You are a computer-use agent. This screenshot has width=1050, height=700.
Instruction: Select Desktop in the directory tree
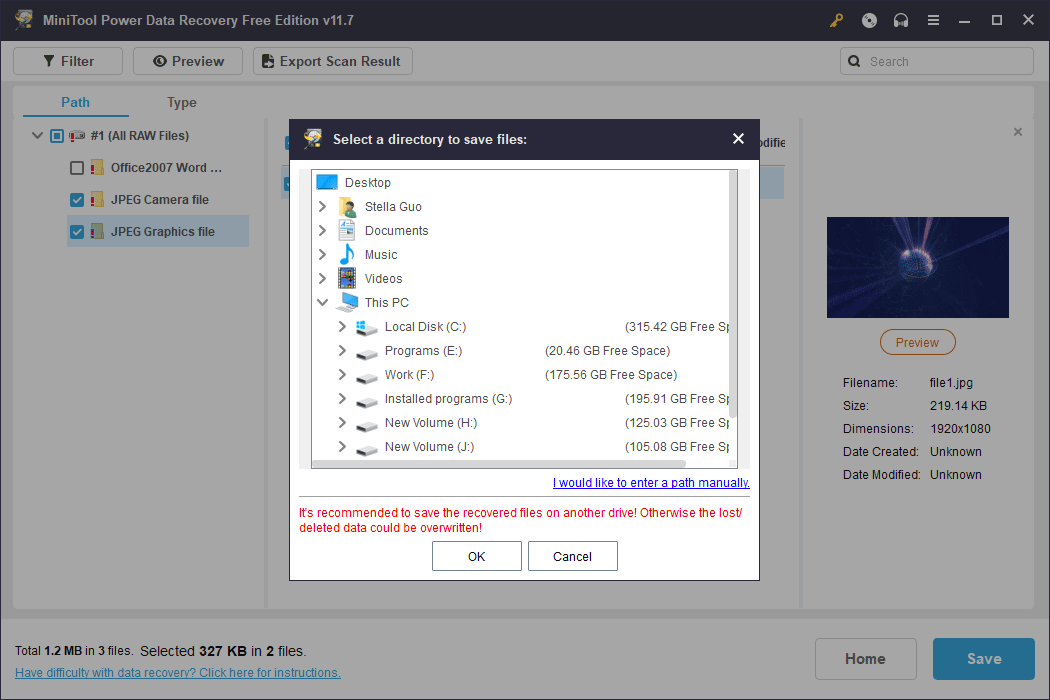coord(368,182)
